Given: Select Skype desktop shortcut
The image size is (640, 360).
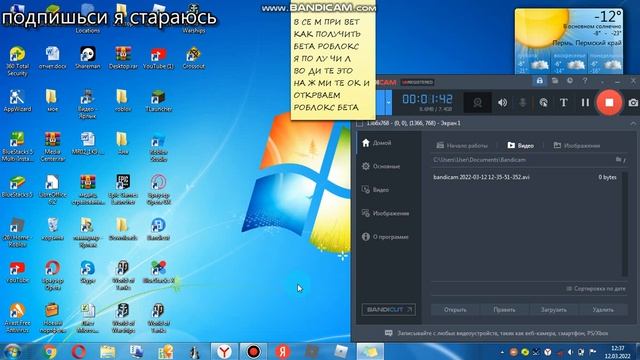Looking at the screenshot, I should (x=87, y=272).
